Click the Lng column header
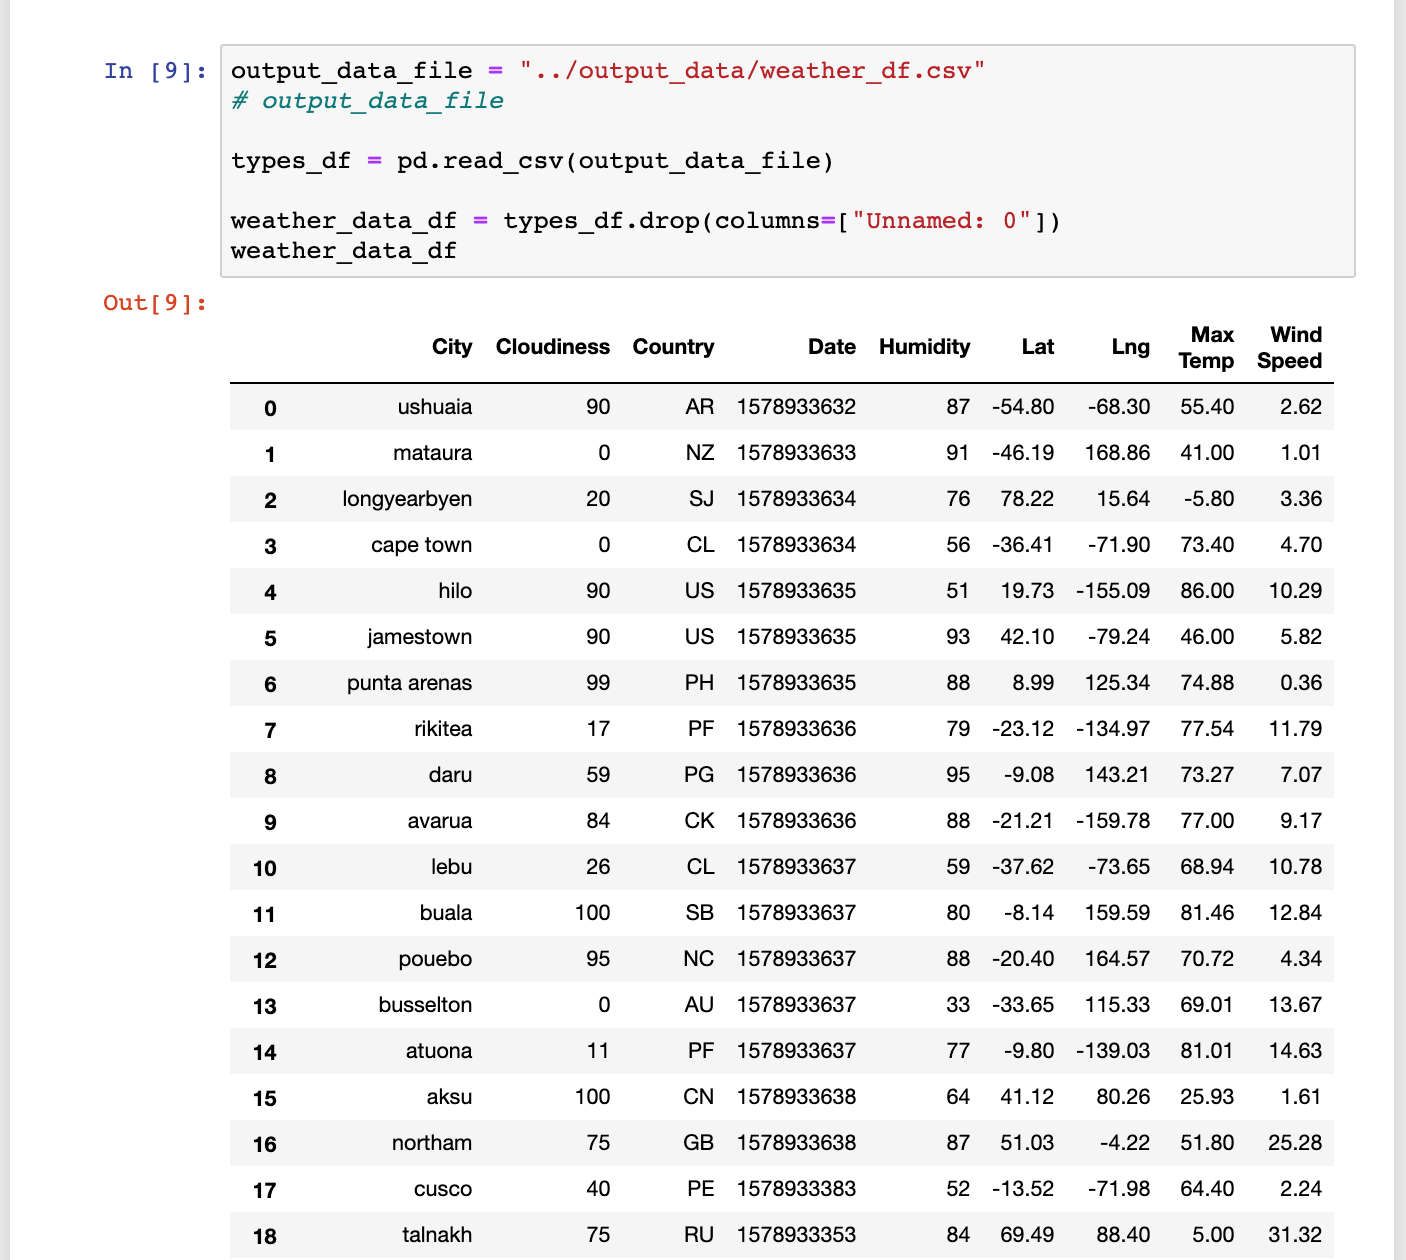 click(1131, 347)
